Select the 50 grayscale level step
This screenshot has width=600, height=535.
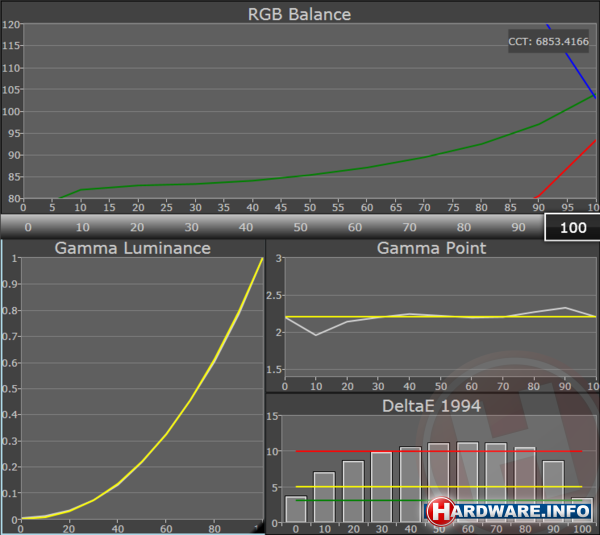click(x=300, y=227)
